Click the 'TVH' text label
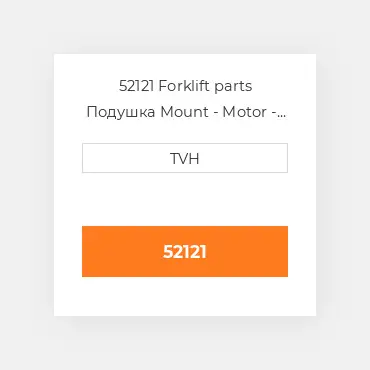370x370 pixels. click(185, 158)
